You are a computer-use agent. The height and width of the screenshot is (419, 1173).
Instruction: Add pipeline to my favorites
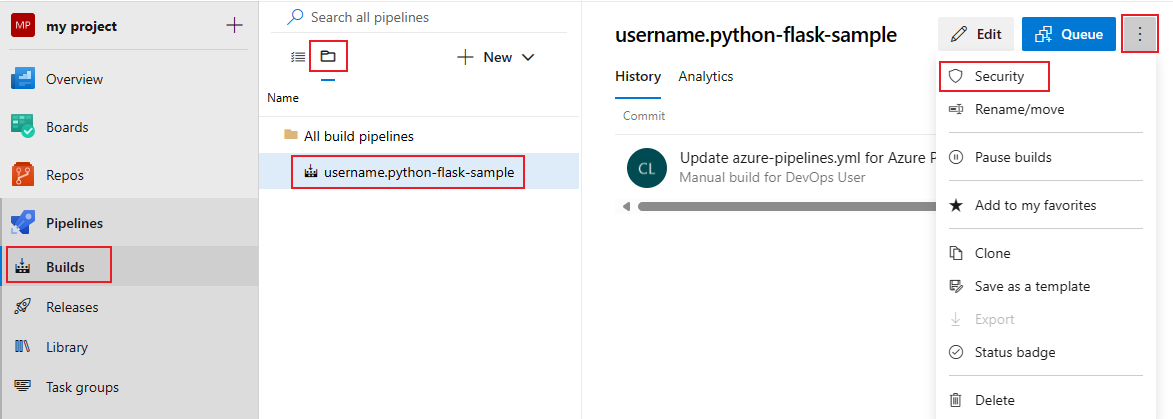coord(1035,205)
